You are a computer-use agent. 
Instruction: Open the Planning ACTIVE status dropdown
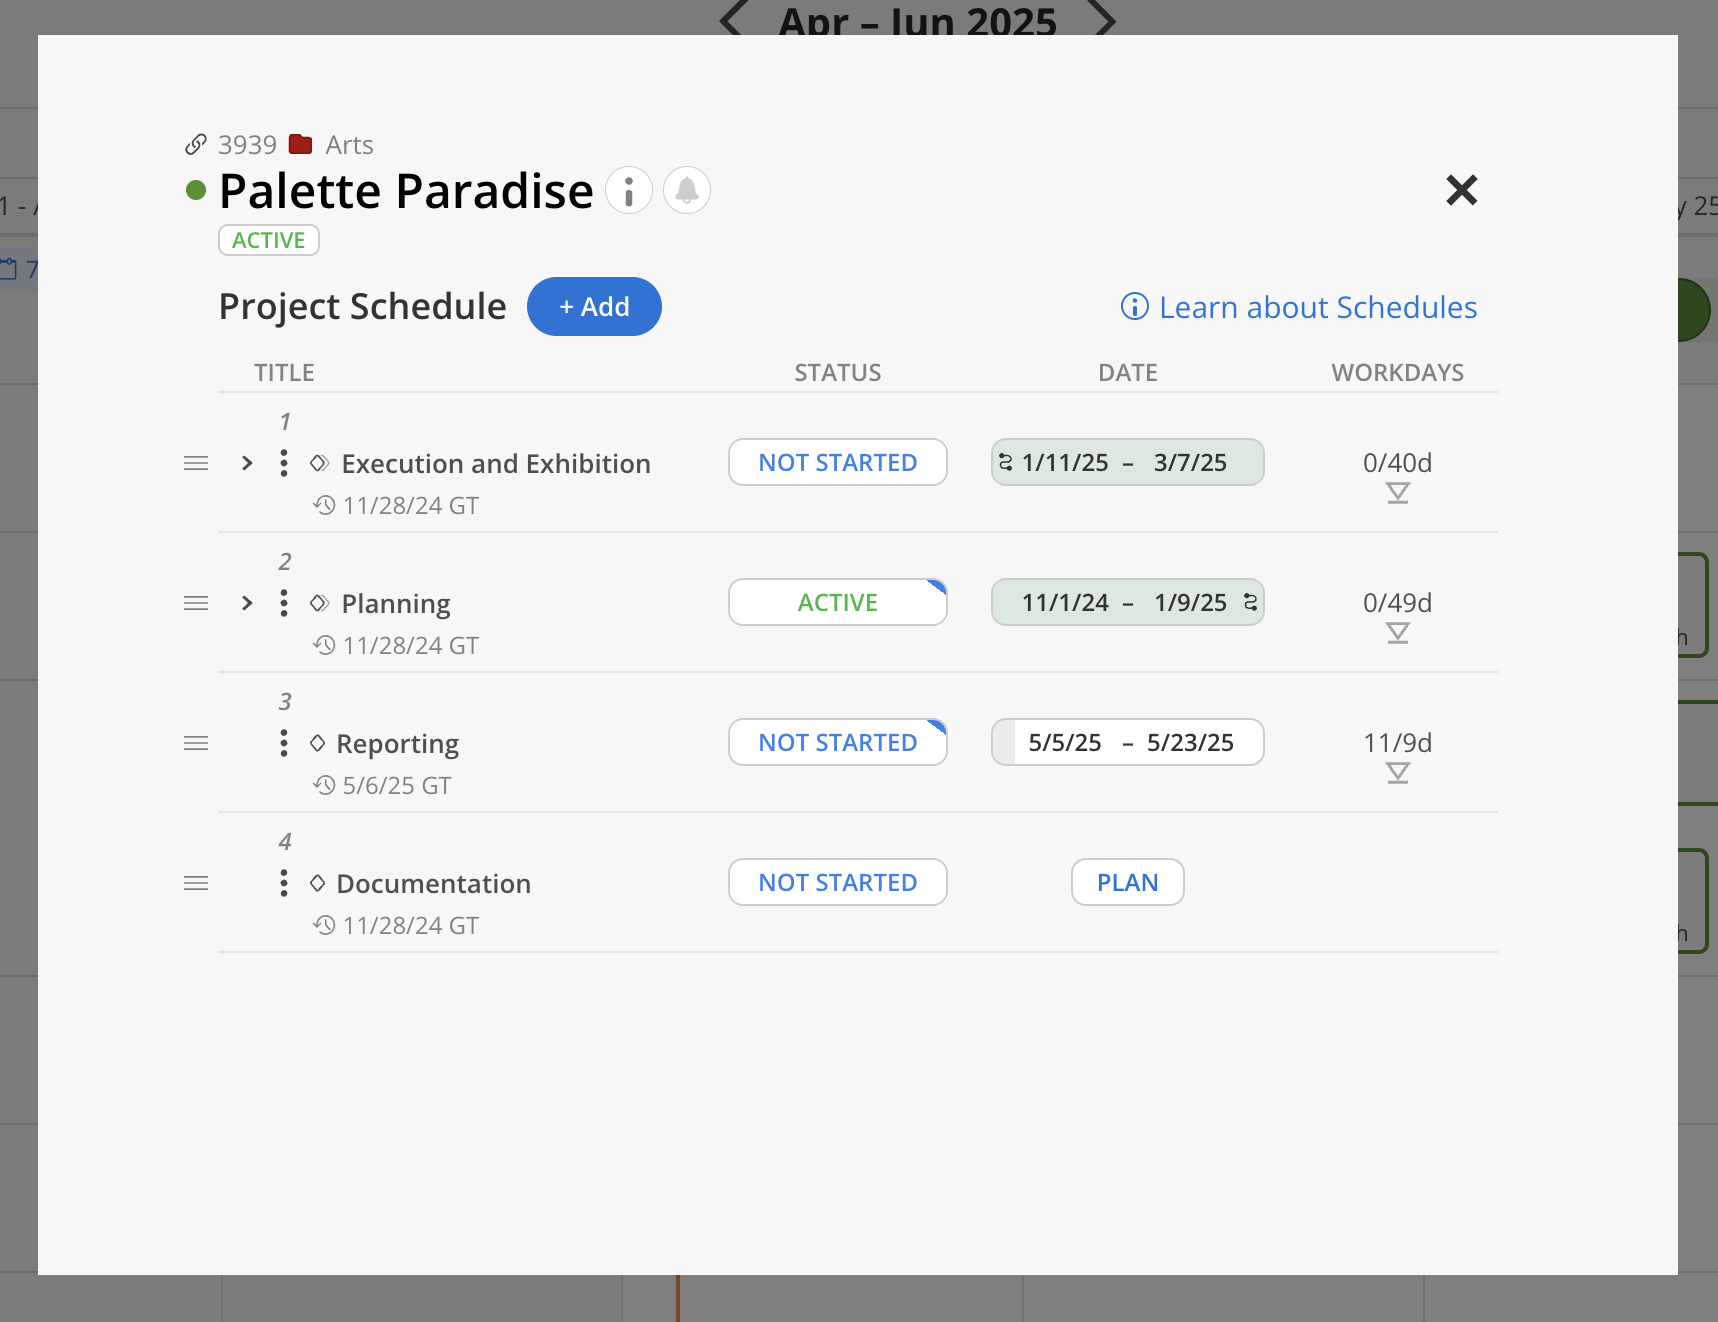point(837,603)
